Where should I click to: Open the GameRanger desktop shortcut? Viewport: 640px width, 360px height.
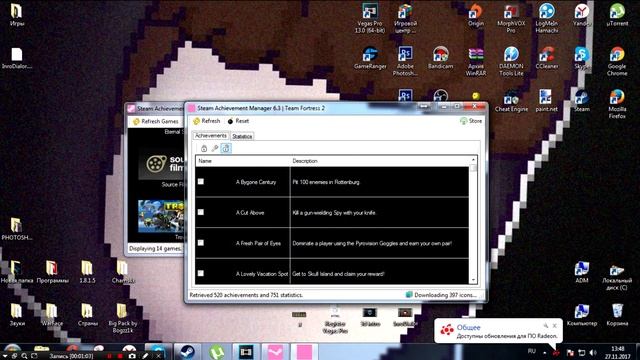370,58
